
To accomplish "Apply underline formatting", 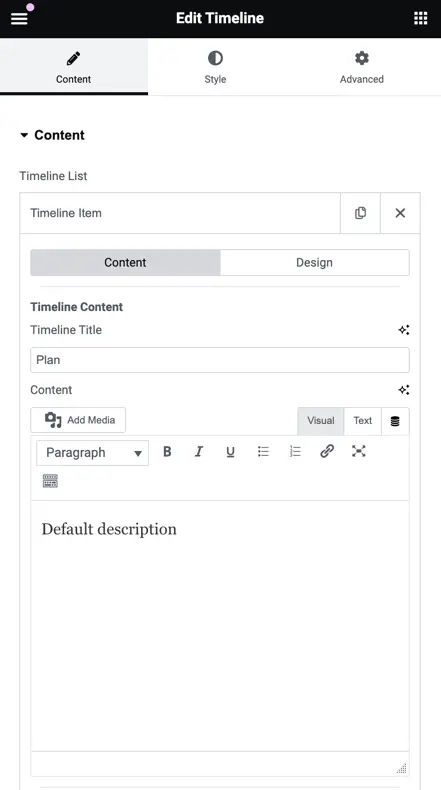I will coord(230,452).
